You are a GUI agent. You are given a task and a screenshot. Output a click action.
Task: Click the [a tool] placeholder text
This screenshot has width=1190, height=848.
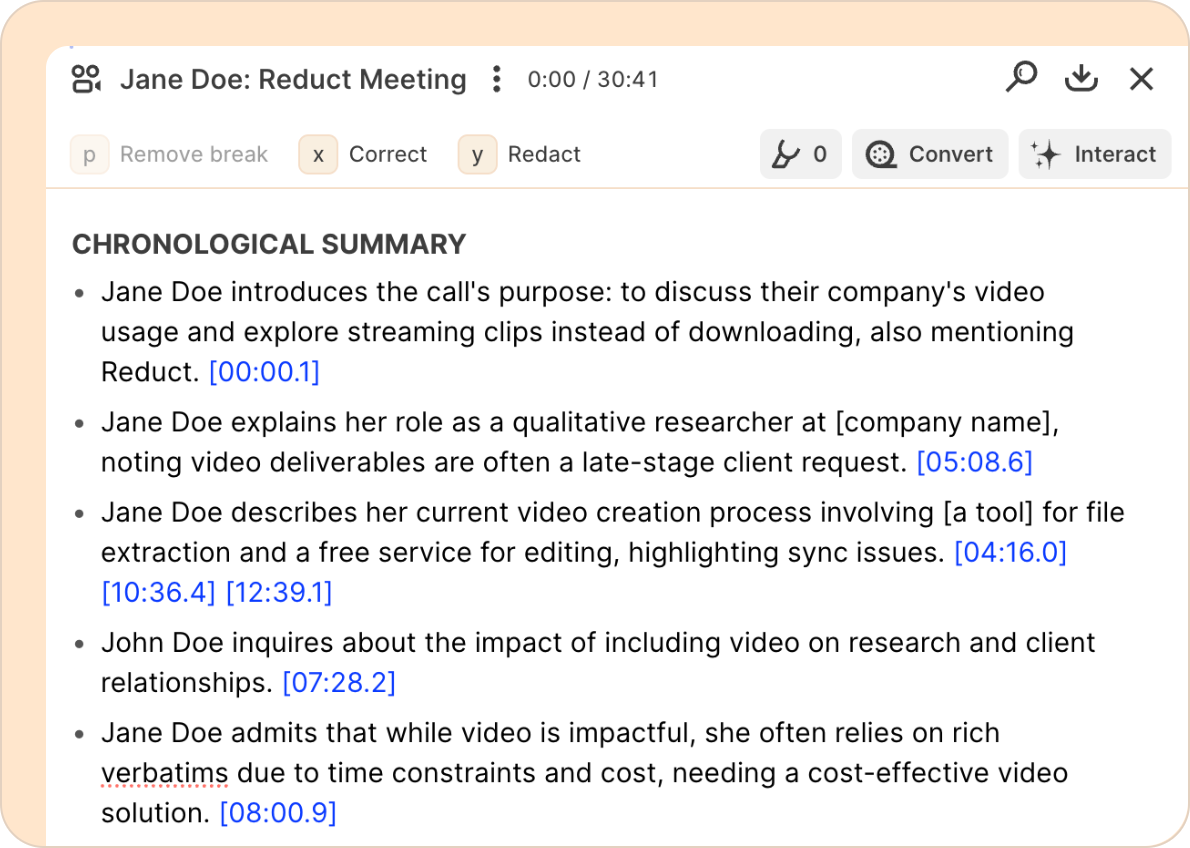pyautogui.click(x=988, y=512)
